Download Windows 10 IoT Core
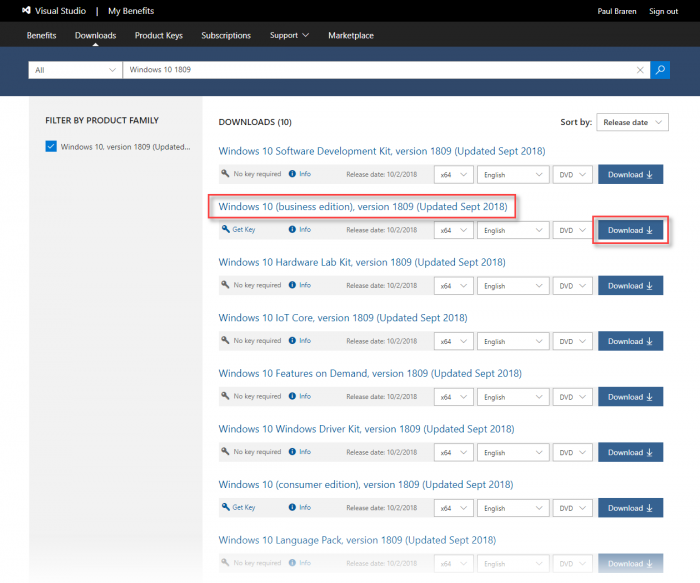The image size is (700, 583). tap(630, 341)
